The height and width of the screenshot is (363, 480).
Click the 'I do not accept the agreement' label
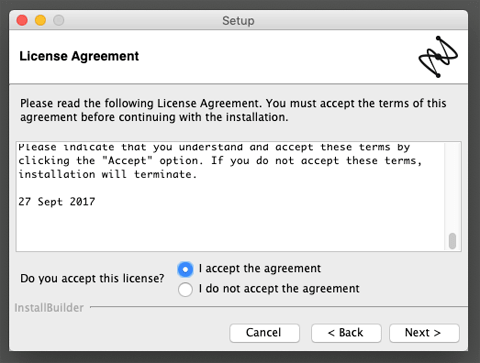[279, 289]
